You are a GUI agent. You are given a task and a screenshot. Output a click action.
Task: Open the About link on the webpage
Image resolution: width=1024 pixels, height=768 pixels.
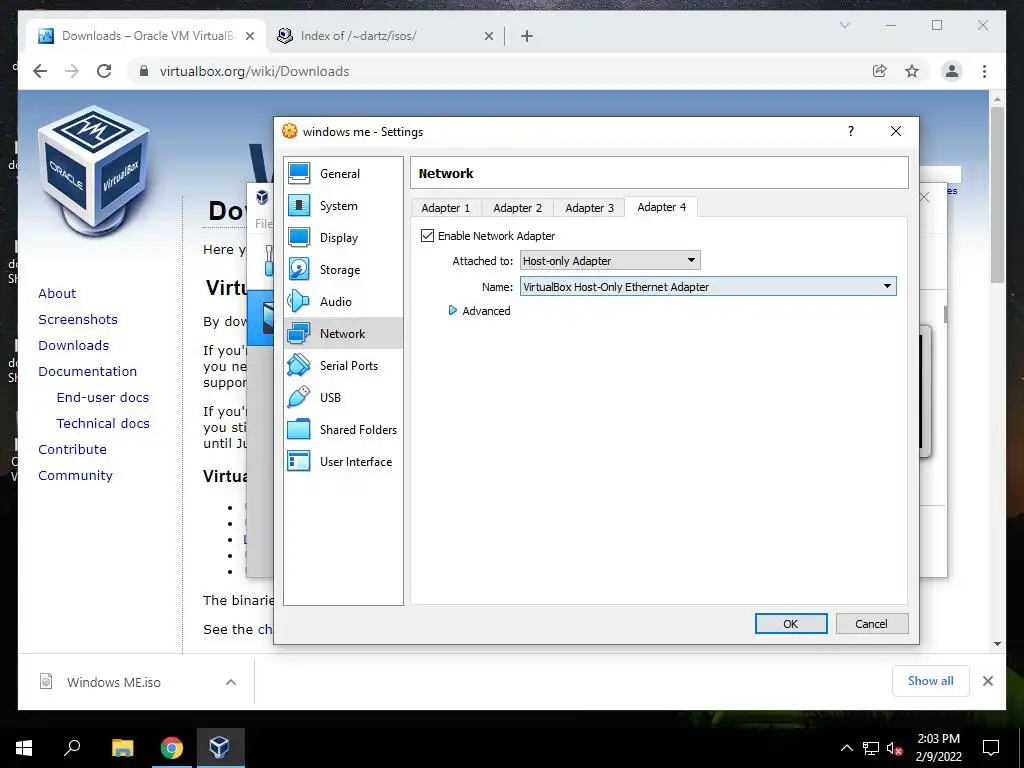point(57,293)
